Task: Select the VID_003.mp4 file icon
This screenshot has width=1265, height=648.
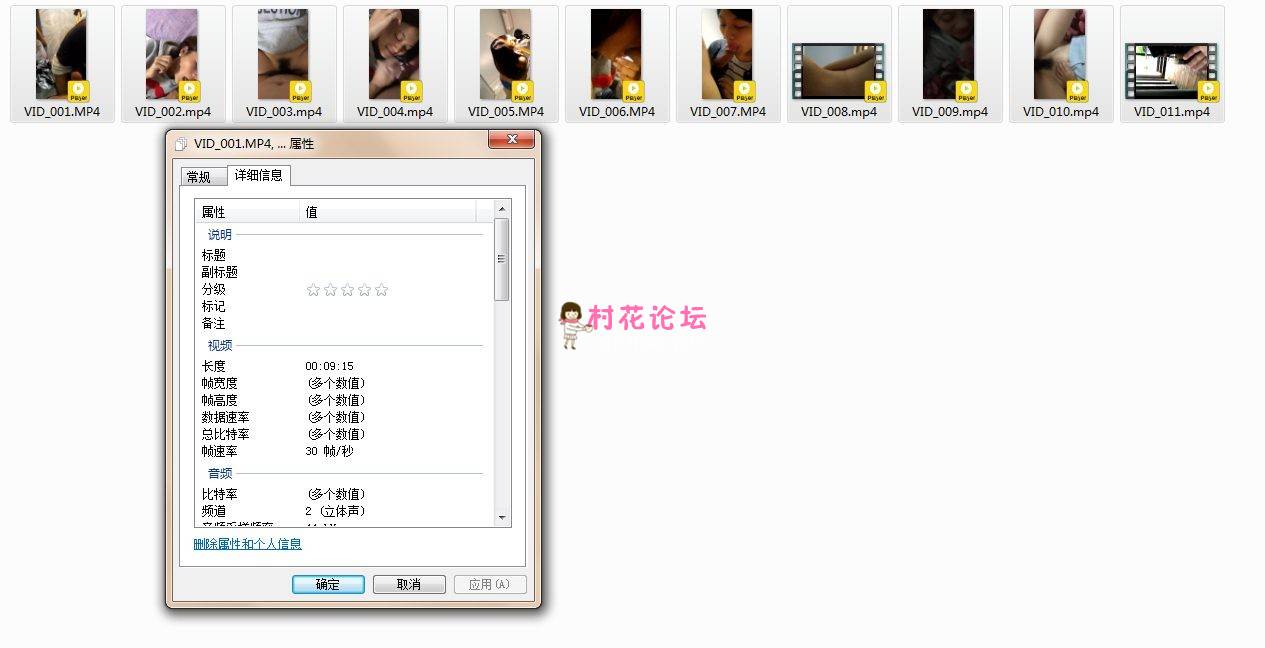Action: 283,55
